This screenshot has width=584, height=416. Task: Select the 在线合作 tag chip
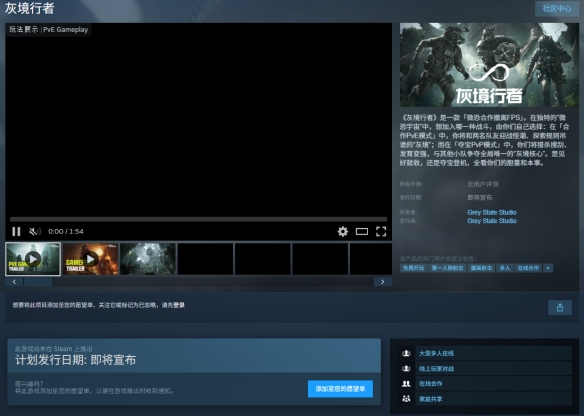528,268
